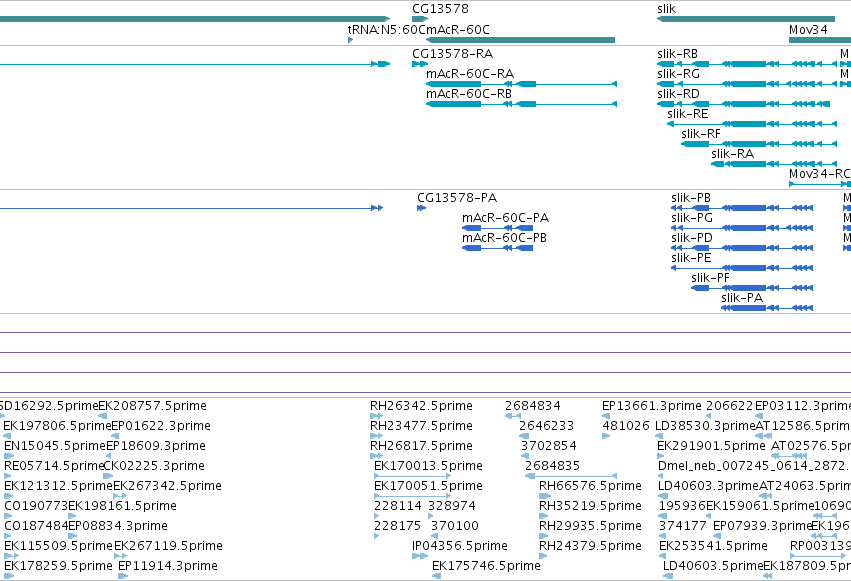The width and height of the screenshot is (851, 581).
Task: Click the EP01622.3prime EST arrow
Action: point(115,436)
